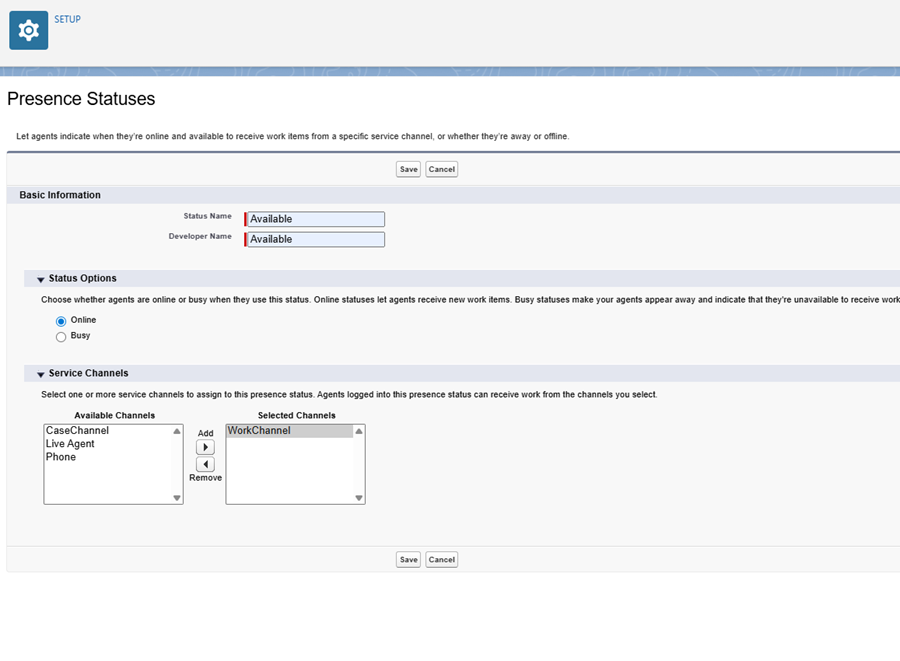Select CaseChannel in Available Channels
900x661 pixels.
[x=77, y=430]
